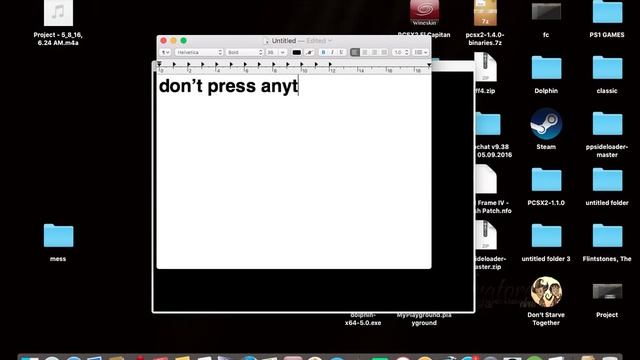
Task: Toggle bold formatting
Action: click(x=323, y=52)
